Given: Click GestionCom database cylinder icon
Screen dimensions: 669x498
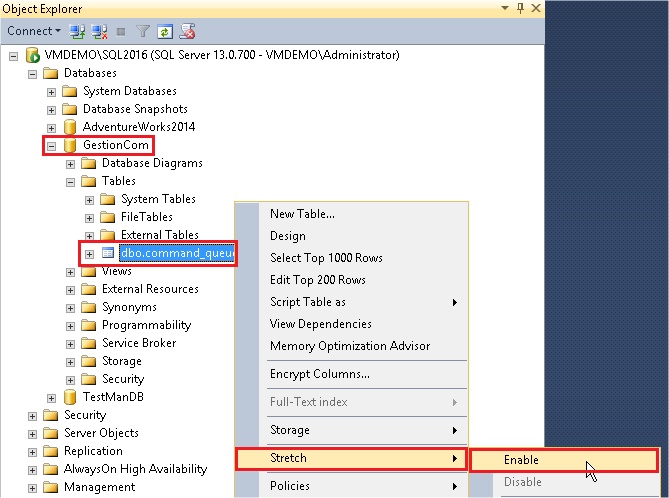Looking at the screenshot, I should tap(70, 145).
